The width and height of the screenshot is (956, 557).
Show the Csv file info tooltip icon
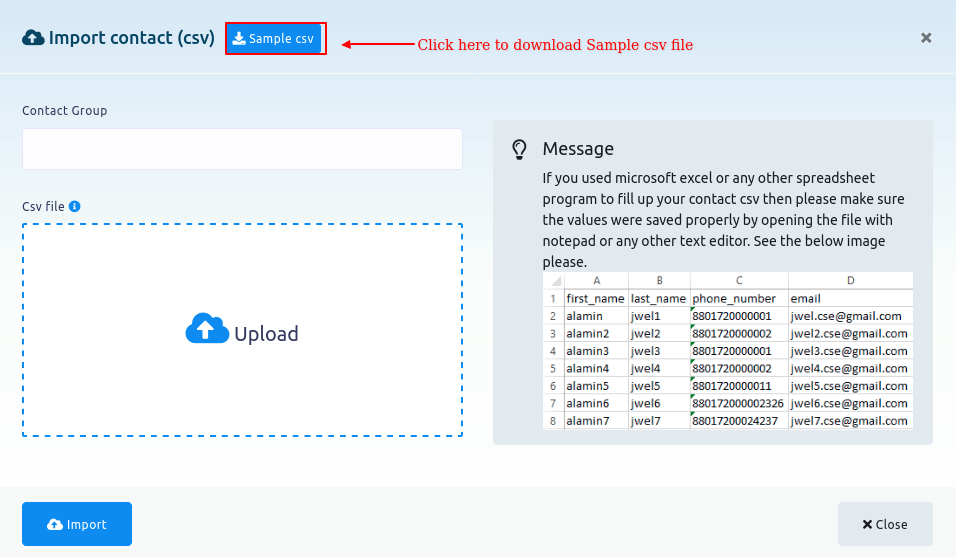click(x=75, y=207)
